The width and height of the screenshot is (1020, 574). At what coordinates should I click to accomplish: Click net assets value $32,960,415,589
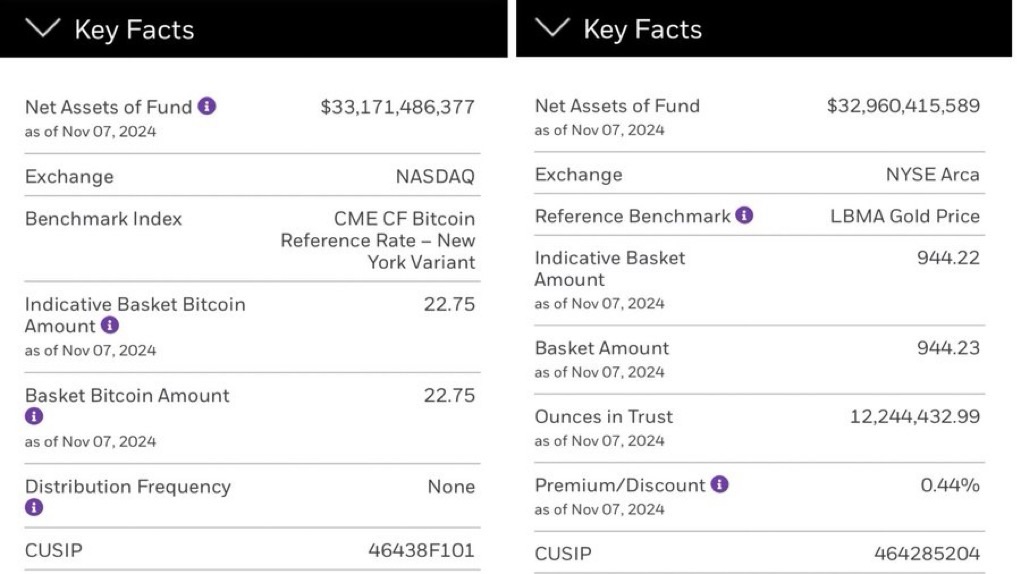(x=903, y=106)
